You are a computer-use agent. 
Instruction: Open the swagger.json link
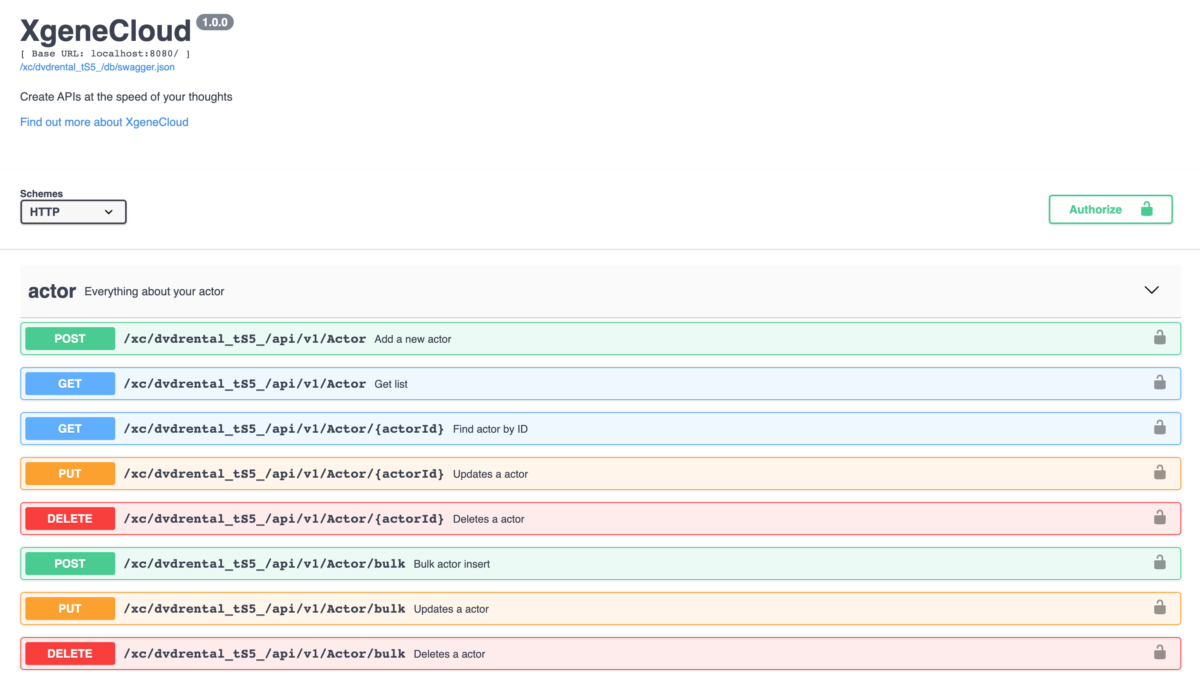pyautogui.click(x=98, y=67)
